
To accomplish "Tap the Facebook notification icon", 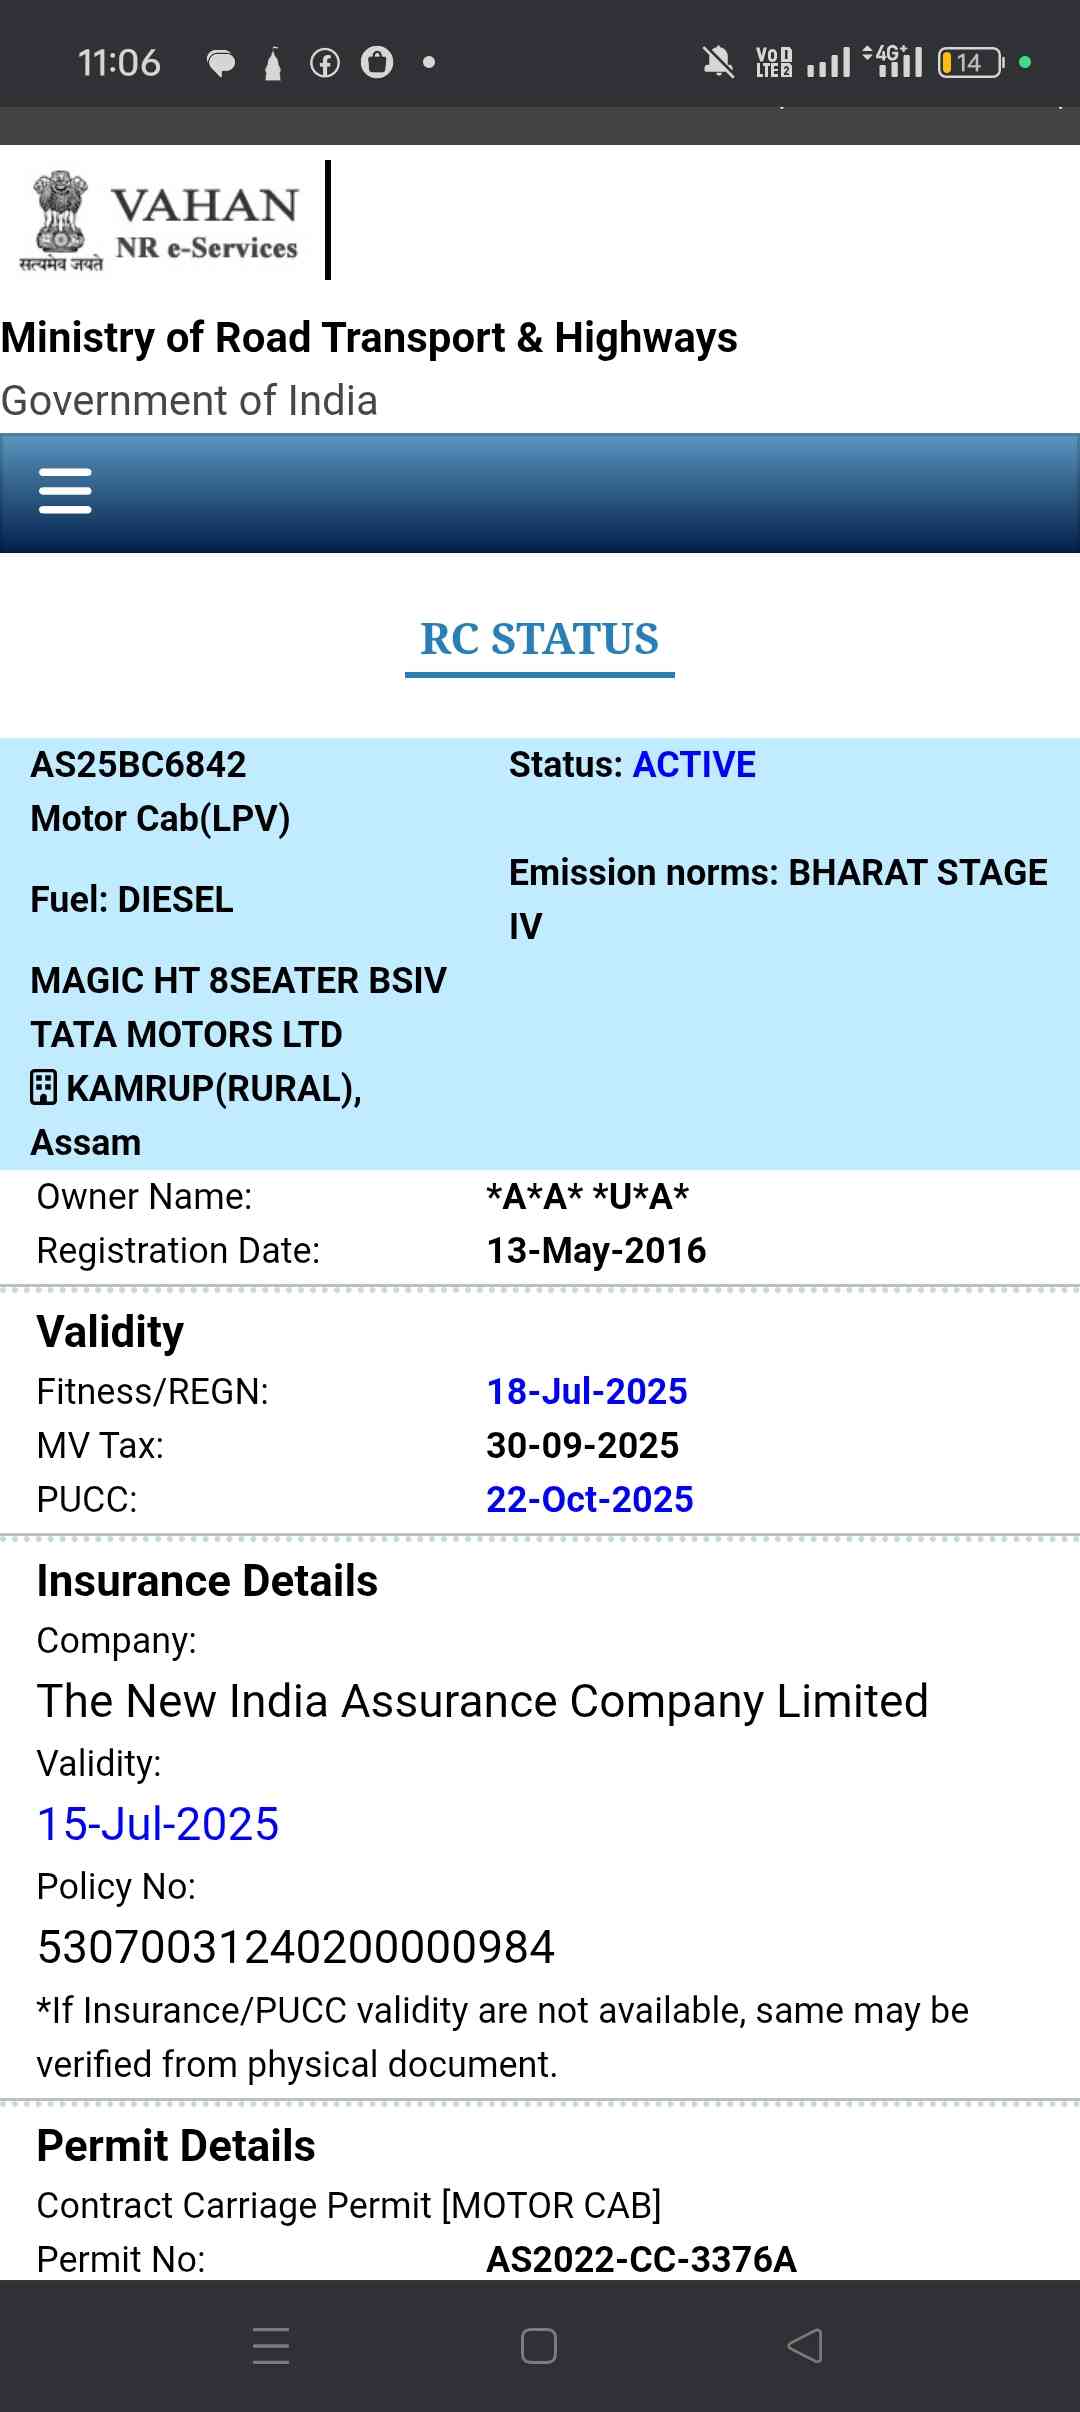I will [x=324, y=64].
